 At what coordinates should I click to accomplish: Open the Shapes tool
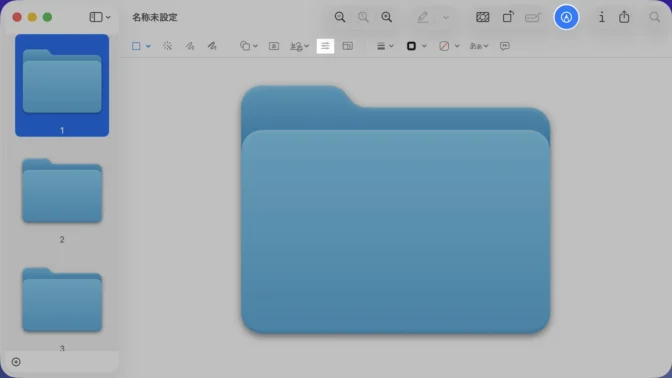coord(245,46)
